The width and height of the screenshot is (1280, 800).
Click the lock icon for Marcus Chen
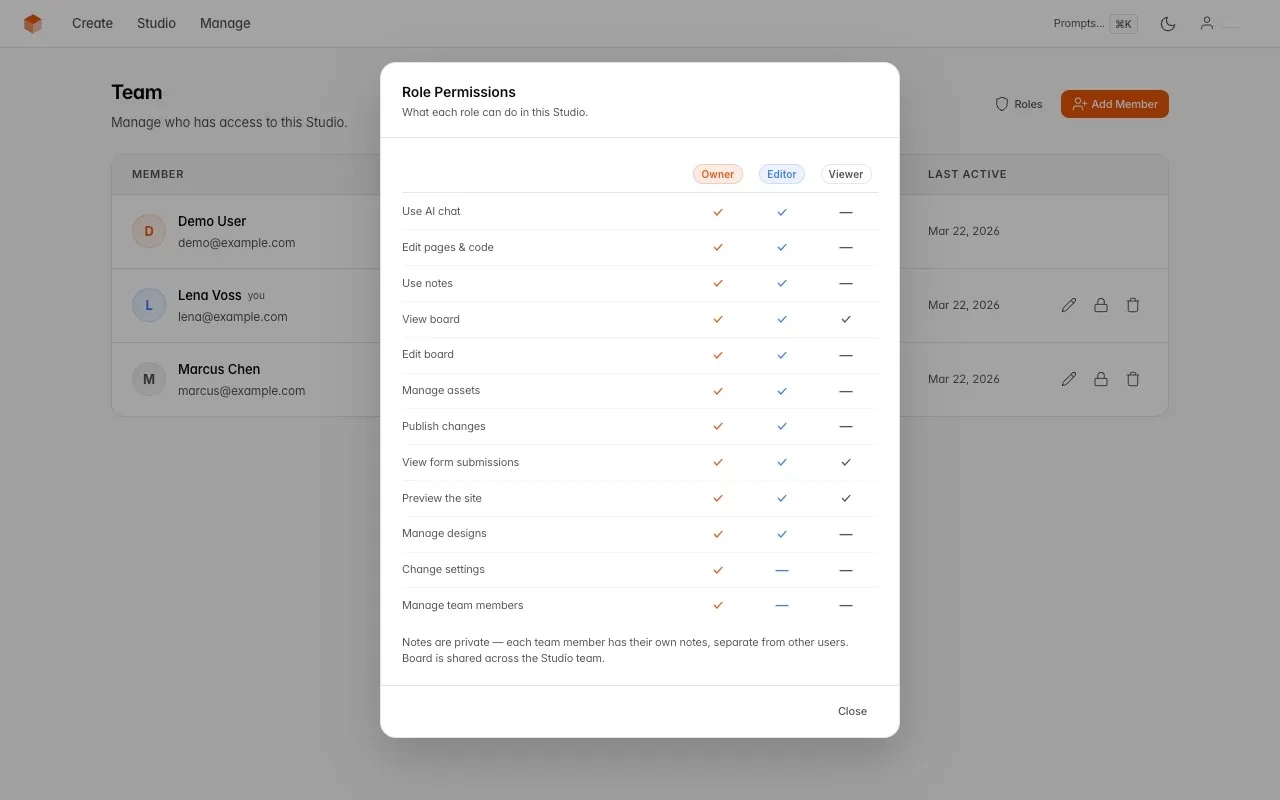click(1101, 379)
